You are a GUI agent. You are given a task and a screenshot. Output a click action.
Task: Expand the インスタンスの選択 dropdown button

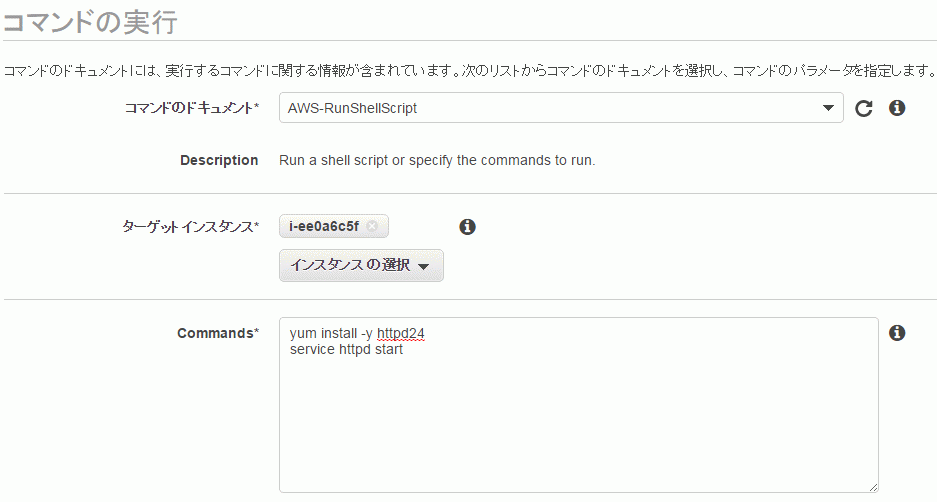pos(361,265)
